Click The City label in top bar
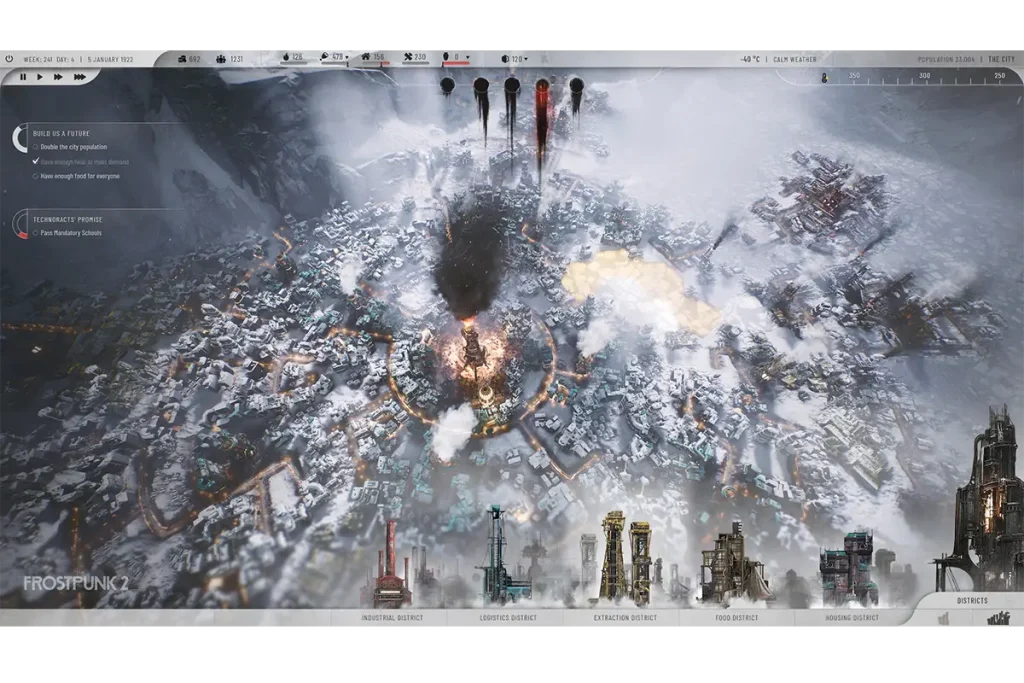This screenshot has width=1024, height=683. pos(1001,59)
